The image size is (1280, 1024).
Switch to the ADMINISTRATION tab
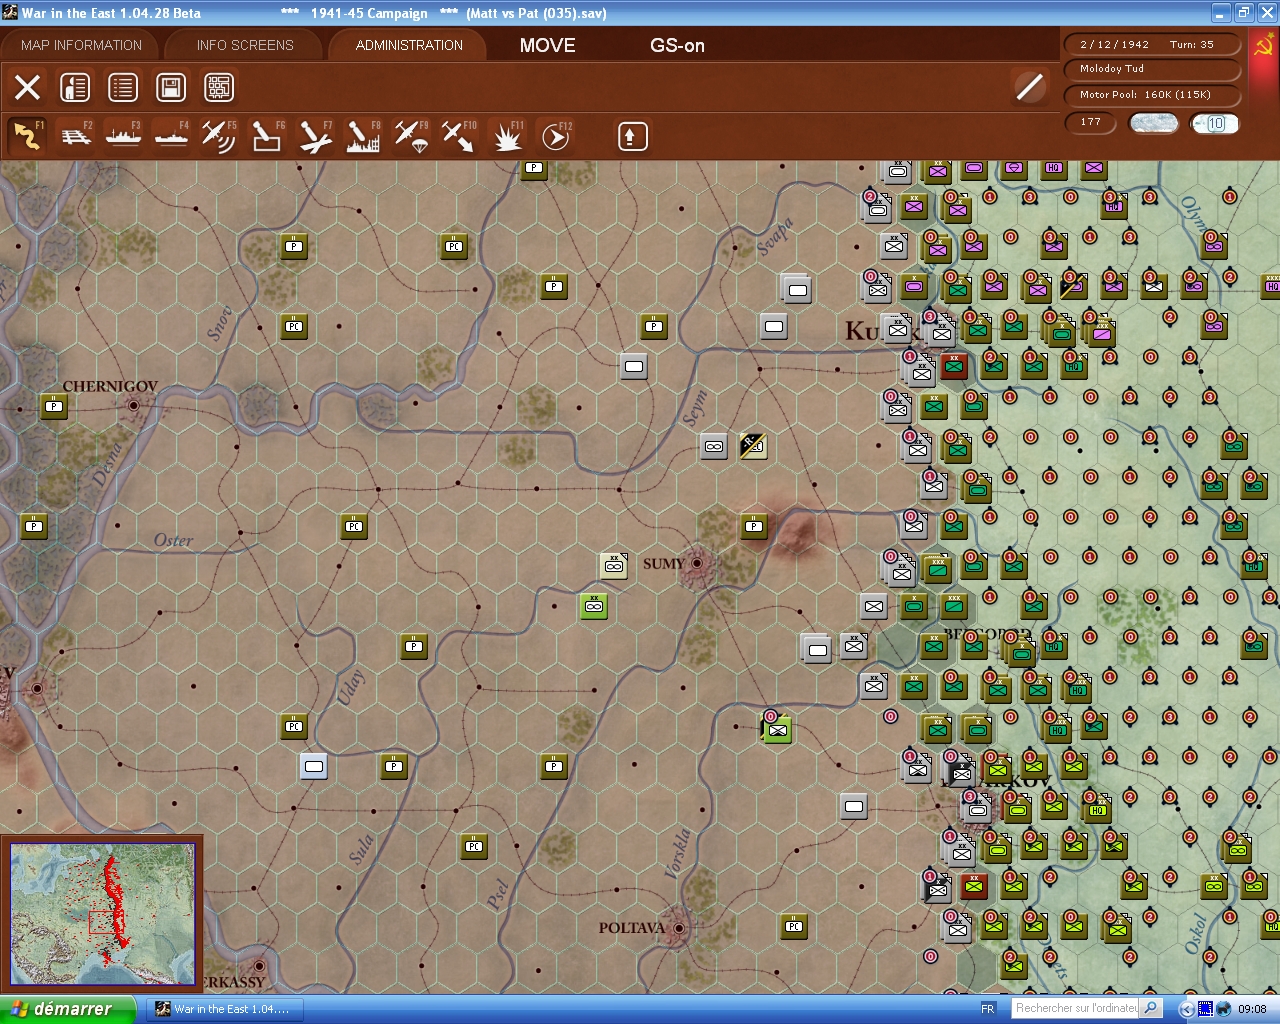[409, 45]
